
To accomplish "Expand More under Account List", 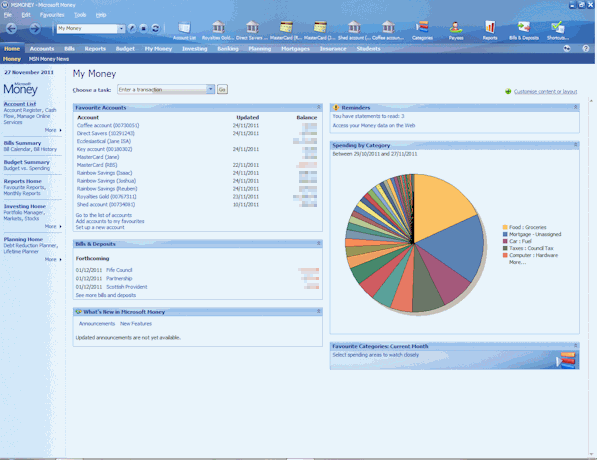I will [53, 130].
